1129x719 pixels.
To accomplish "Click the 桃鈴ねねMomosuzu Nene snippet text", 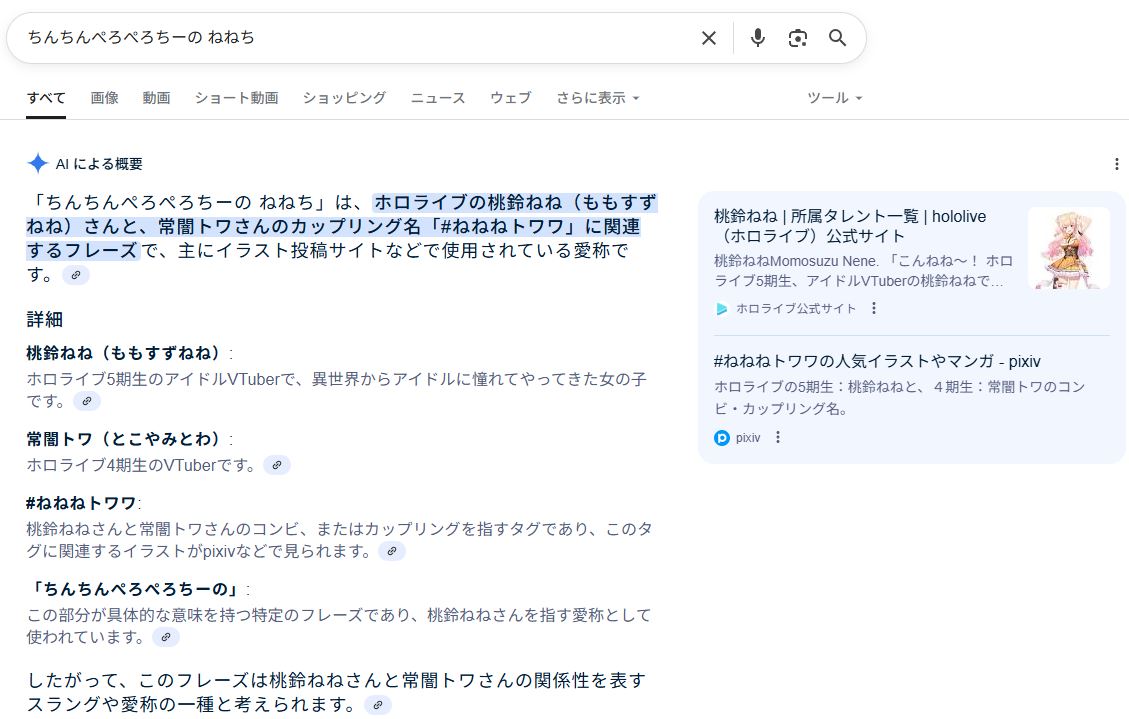I will coord(863,271).
